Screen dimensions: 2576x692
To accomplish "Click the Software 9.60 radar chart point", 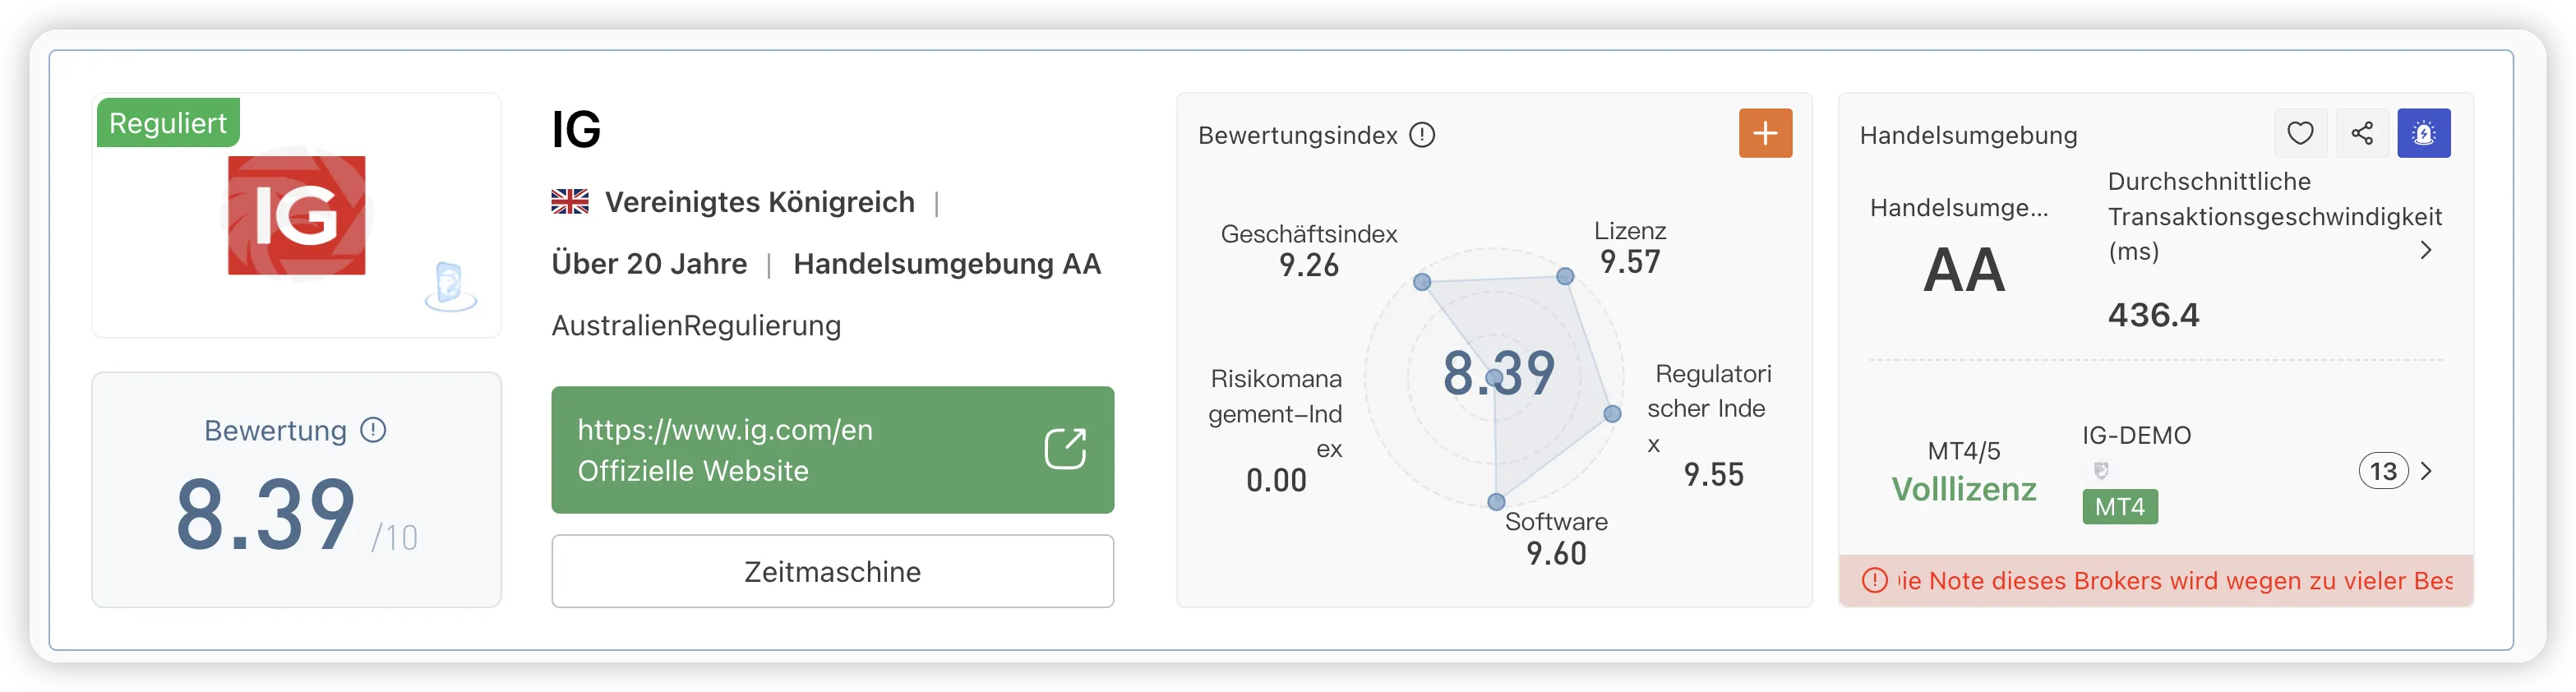I will [1496, 501].
